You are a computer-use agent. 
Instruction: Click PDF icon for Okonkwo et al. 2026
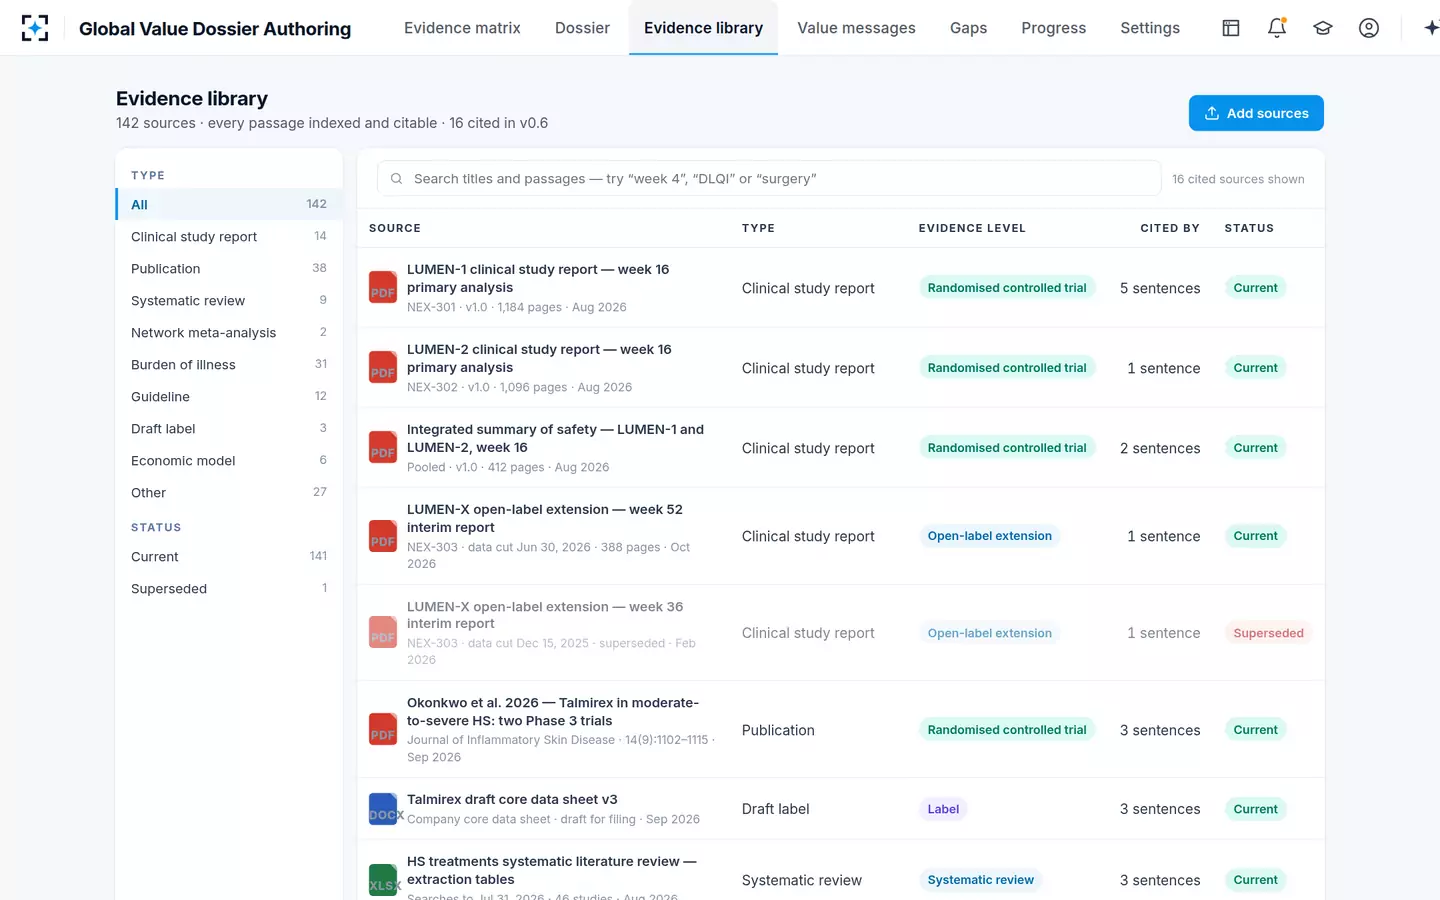coord(383,729)
